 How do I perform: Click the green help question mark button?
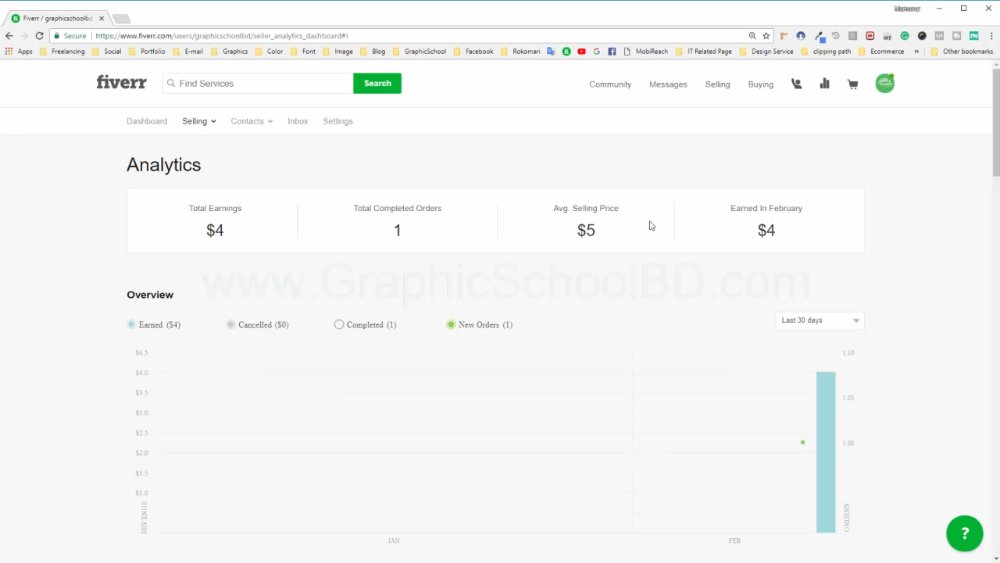click(x=964, y=533)
